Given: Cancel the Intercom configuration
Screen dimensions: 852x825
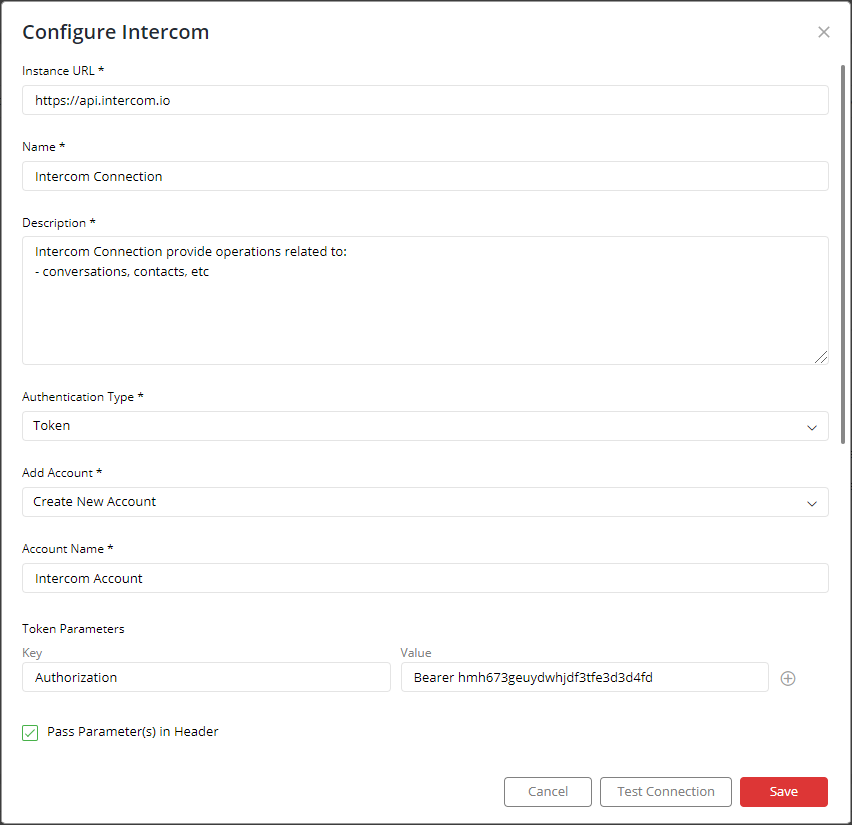Looking at the screenshot, I should click(547, 791).
